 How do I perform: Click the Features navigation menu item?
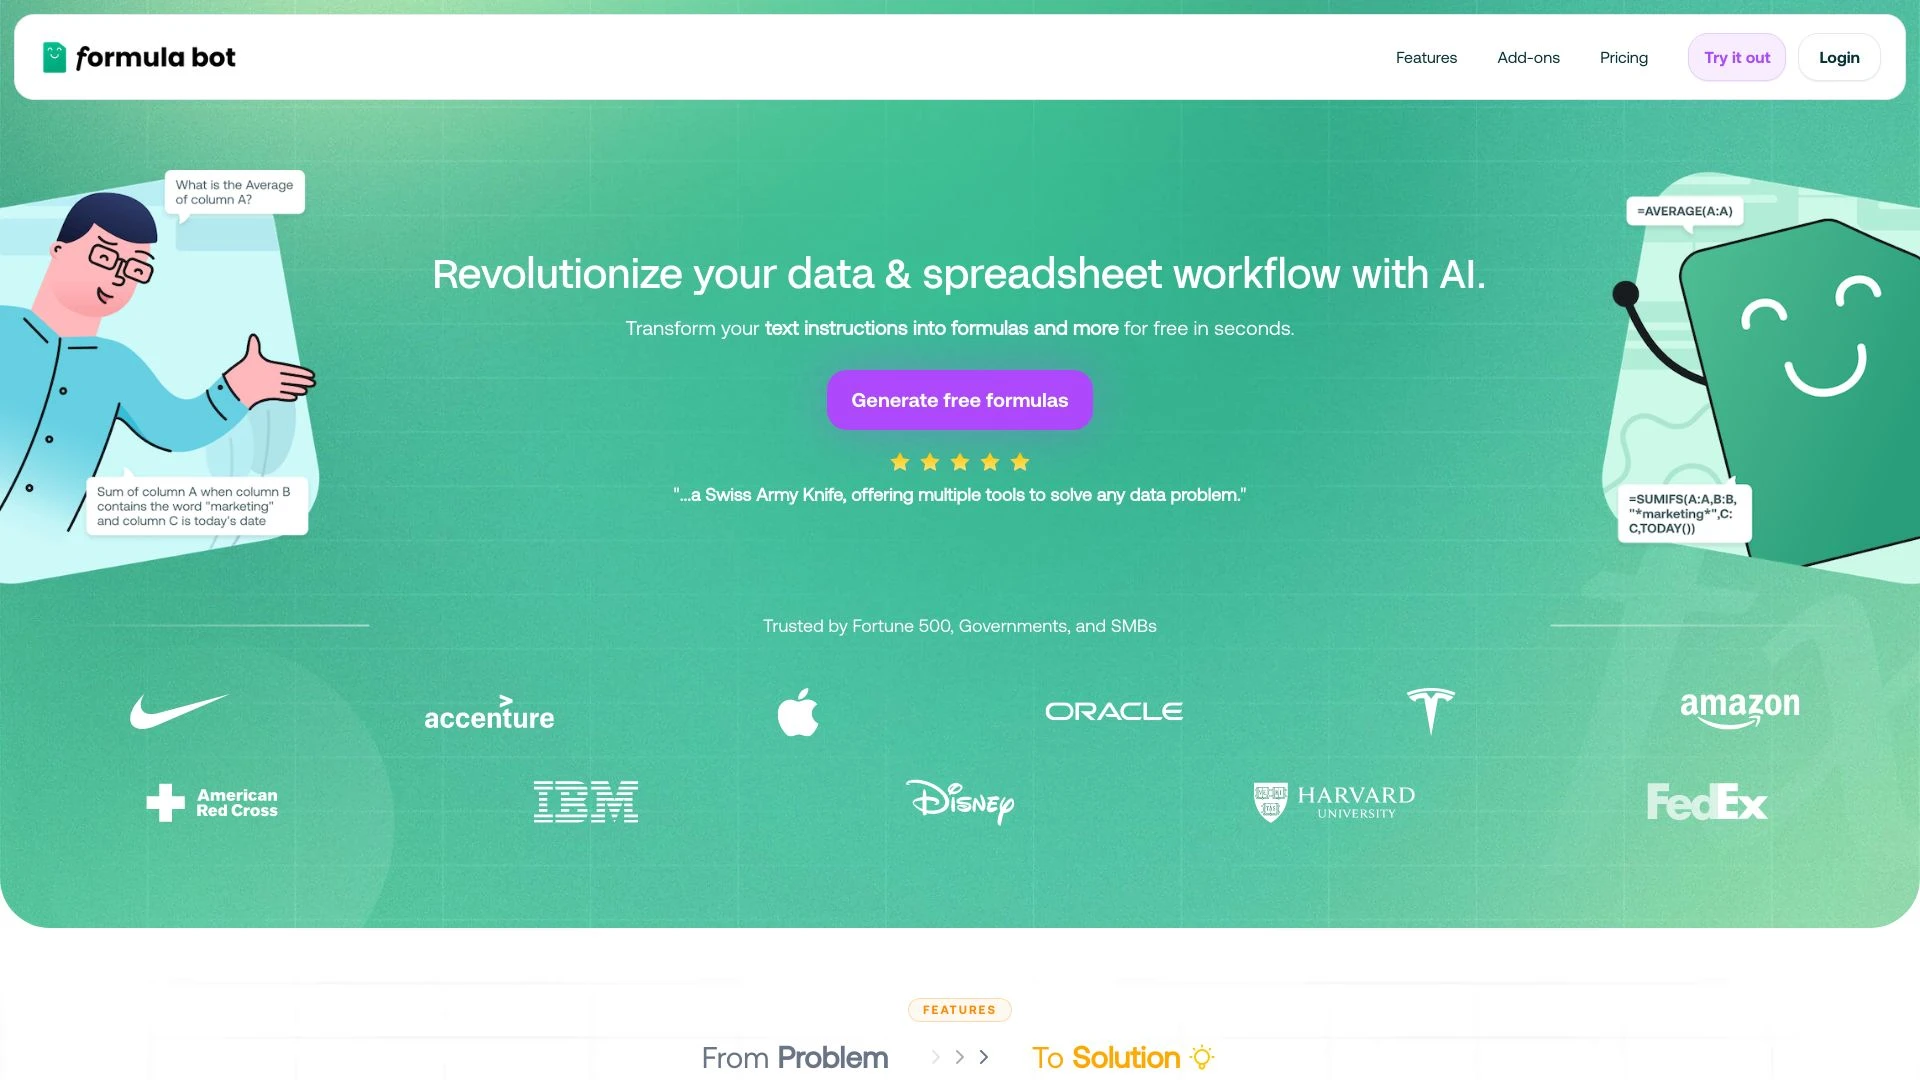coord(1425,55)
